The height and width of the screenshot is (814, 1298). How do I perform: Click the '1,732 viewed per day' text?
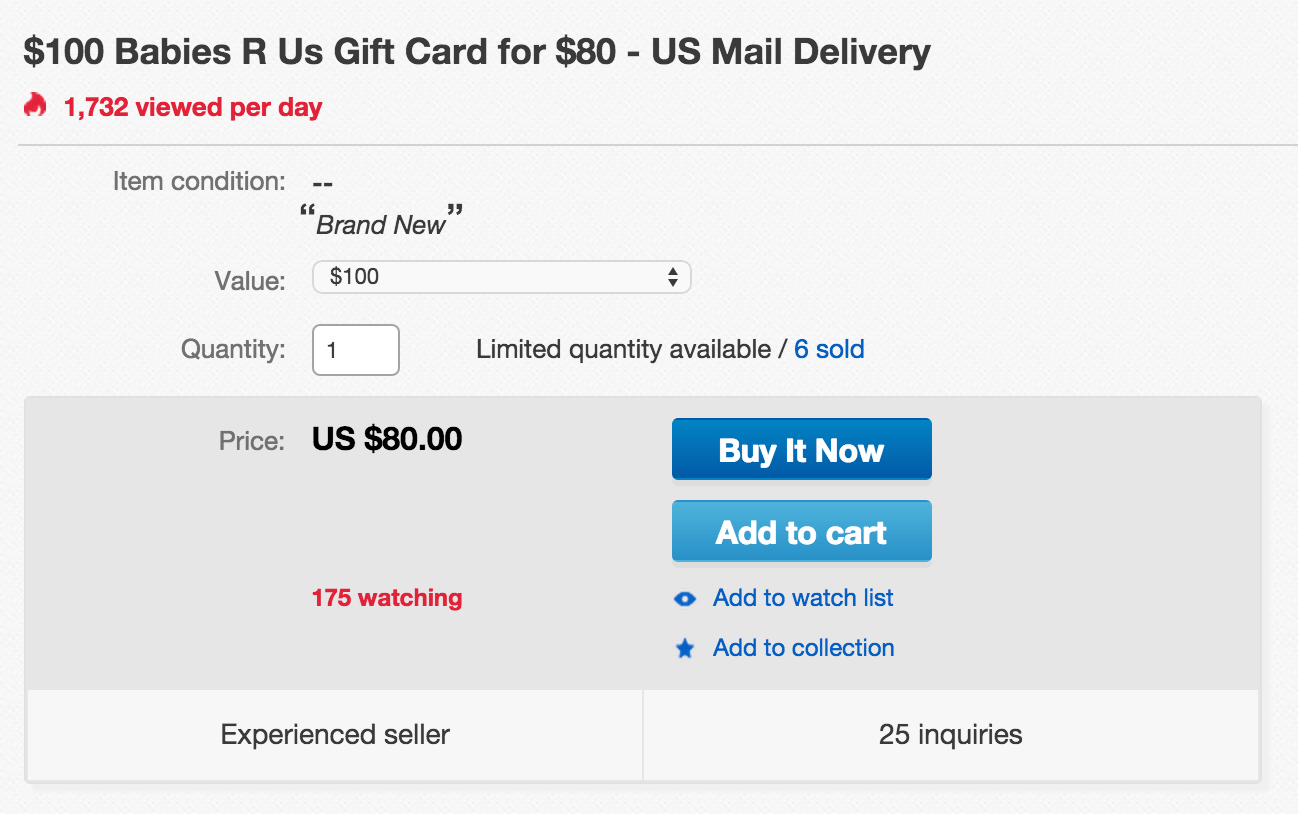pos(193,107)
